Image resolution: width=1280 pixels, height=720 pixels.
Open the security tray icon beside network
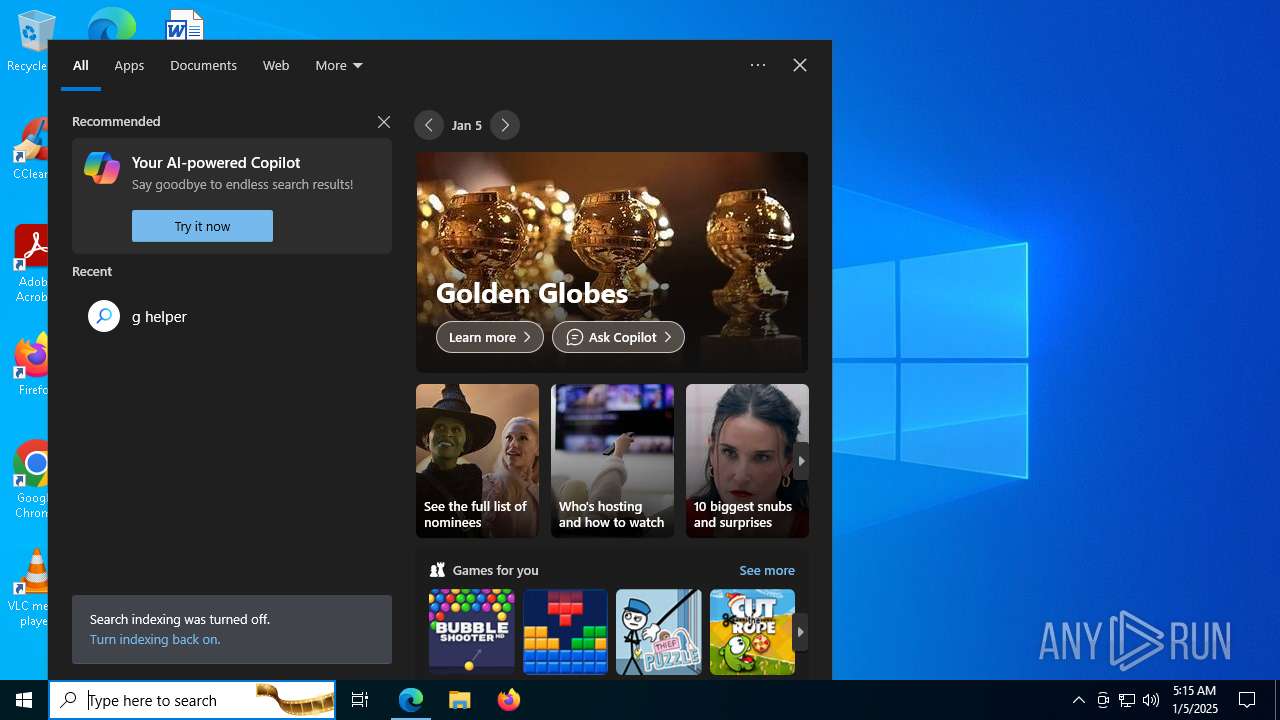[1103, 700]
